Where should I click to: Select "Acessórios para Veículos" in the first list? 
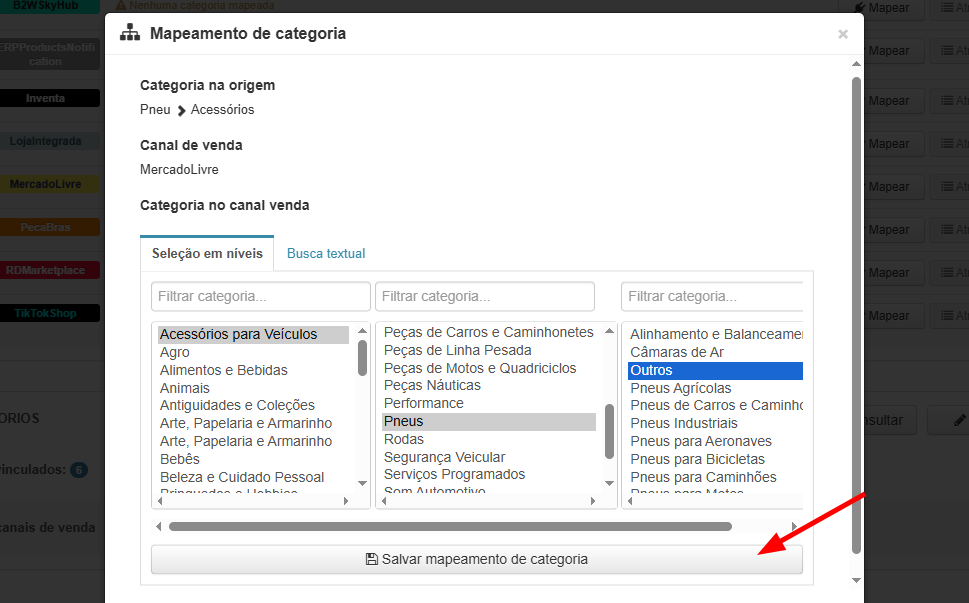tap(253, 334)
